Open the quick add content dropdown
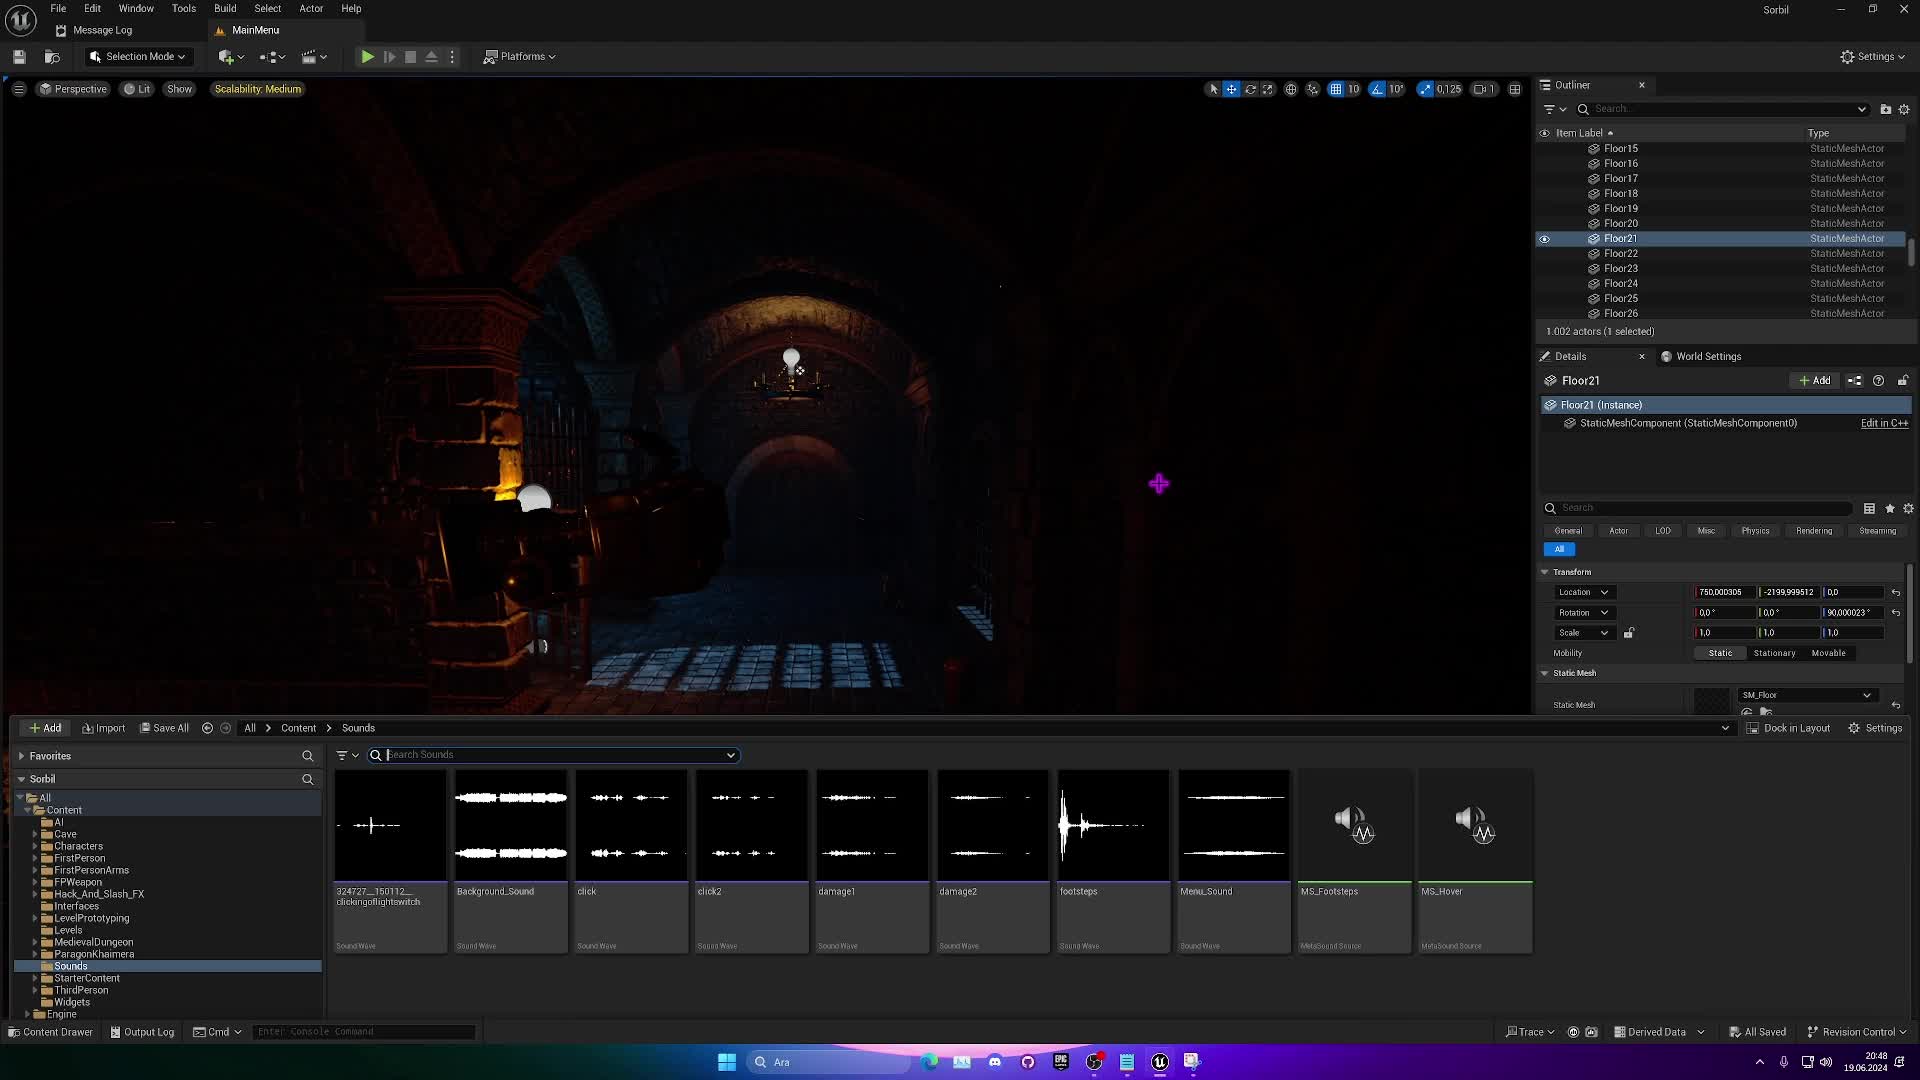This screenshot has height=1080, width=1920. 231,57
